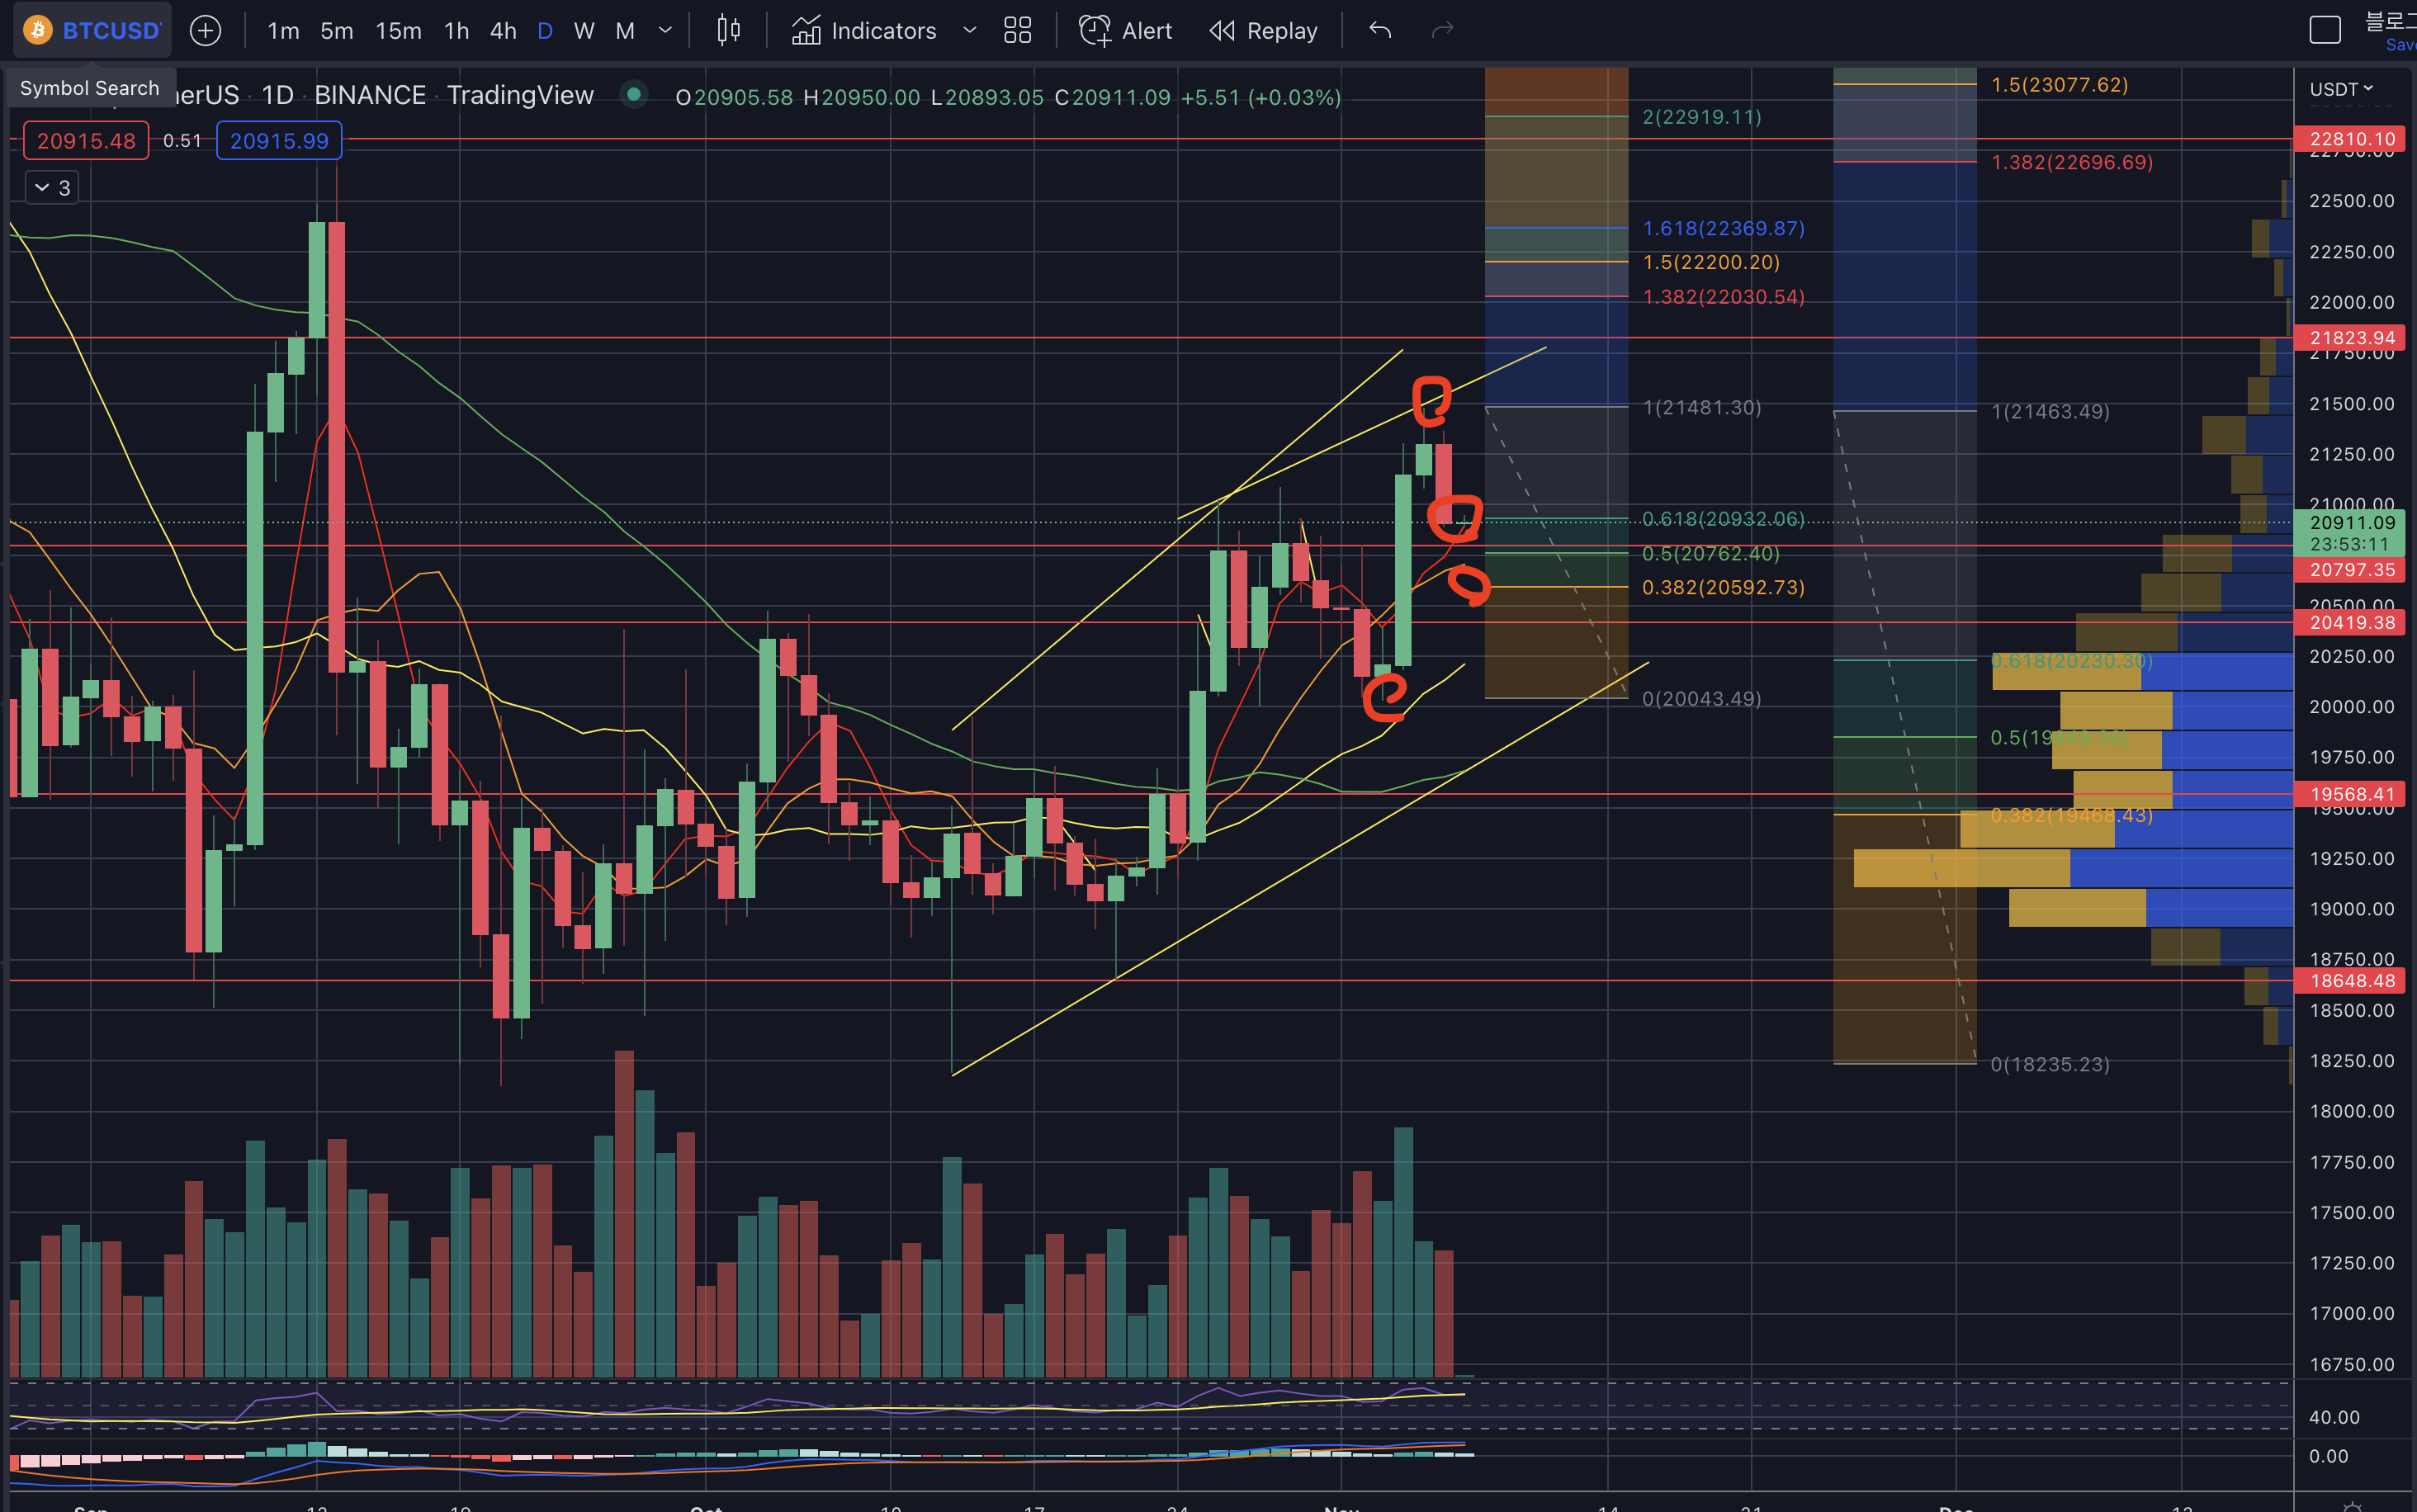Toggle the 15m interval

tap(398, 30)
